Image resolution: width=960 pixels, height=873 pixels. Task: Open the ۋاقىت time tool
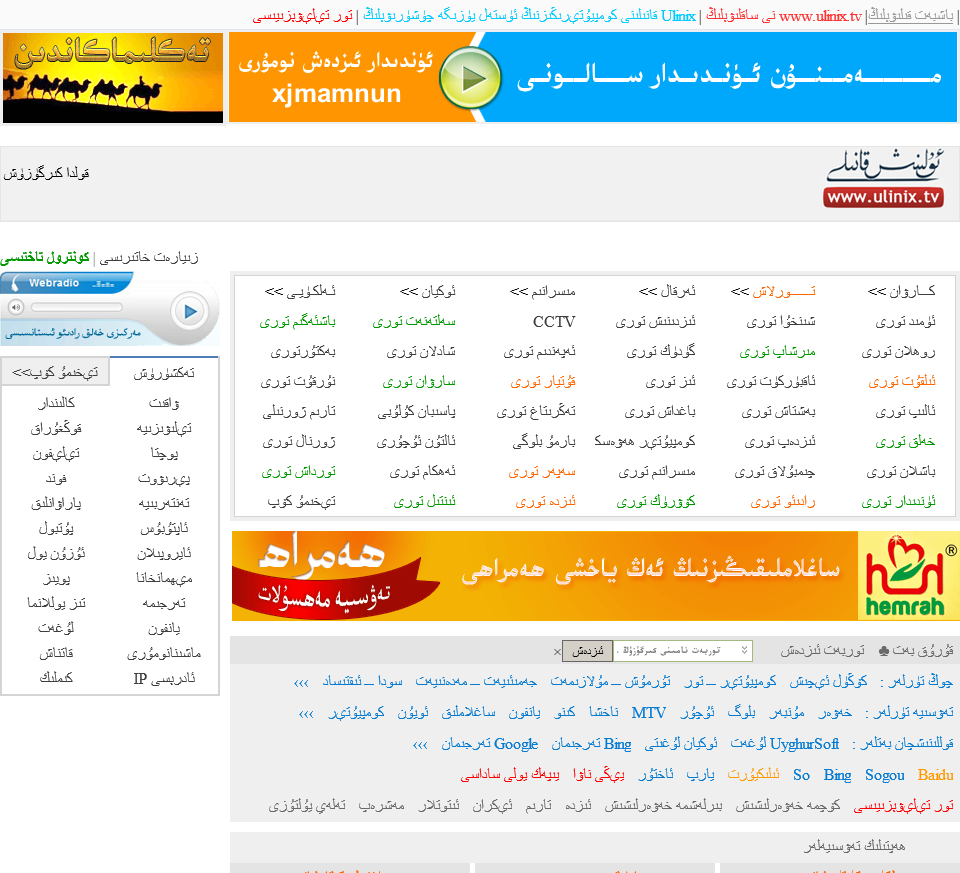[x=164, y=403]
